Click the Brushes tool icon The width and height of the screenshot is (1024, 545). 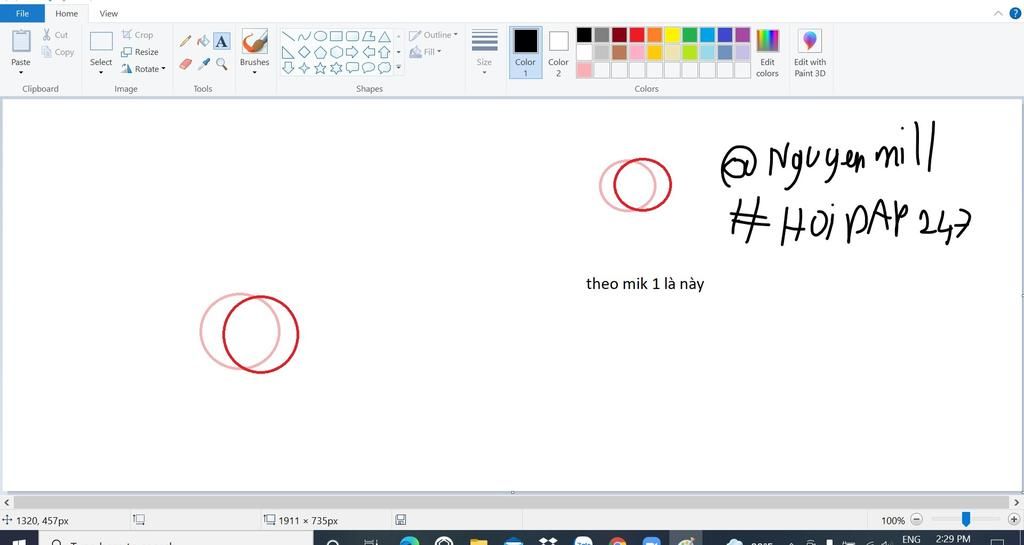[x=254, y=41]
